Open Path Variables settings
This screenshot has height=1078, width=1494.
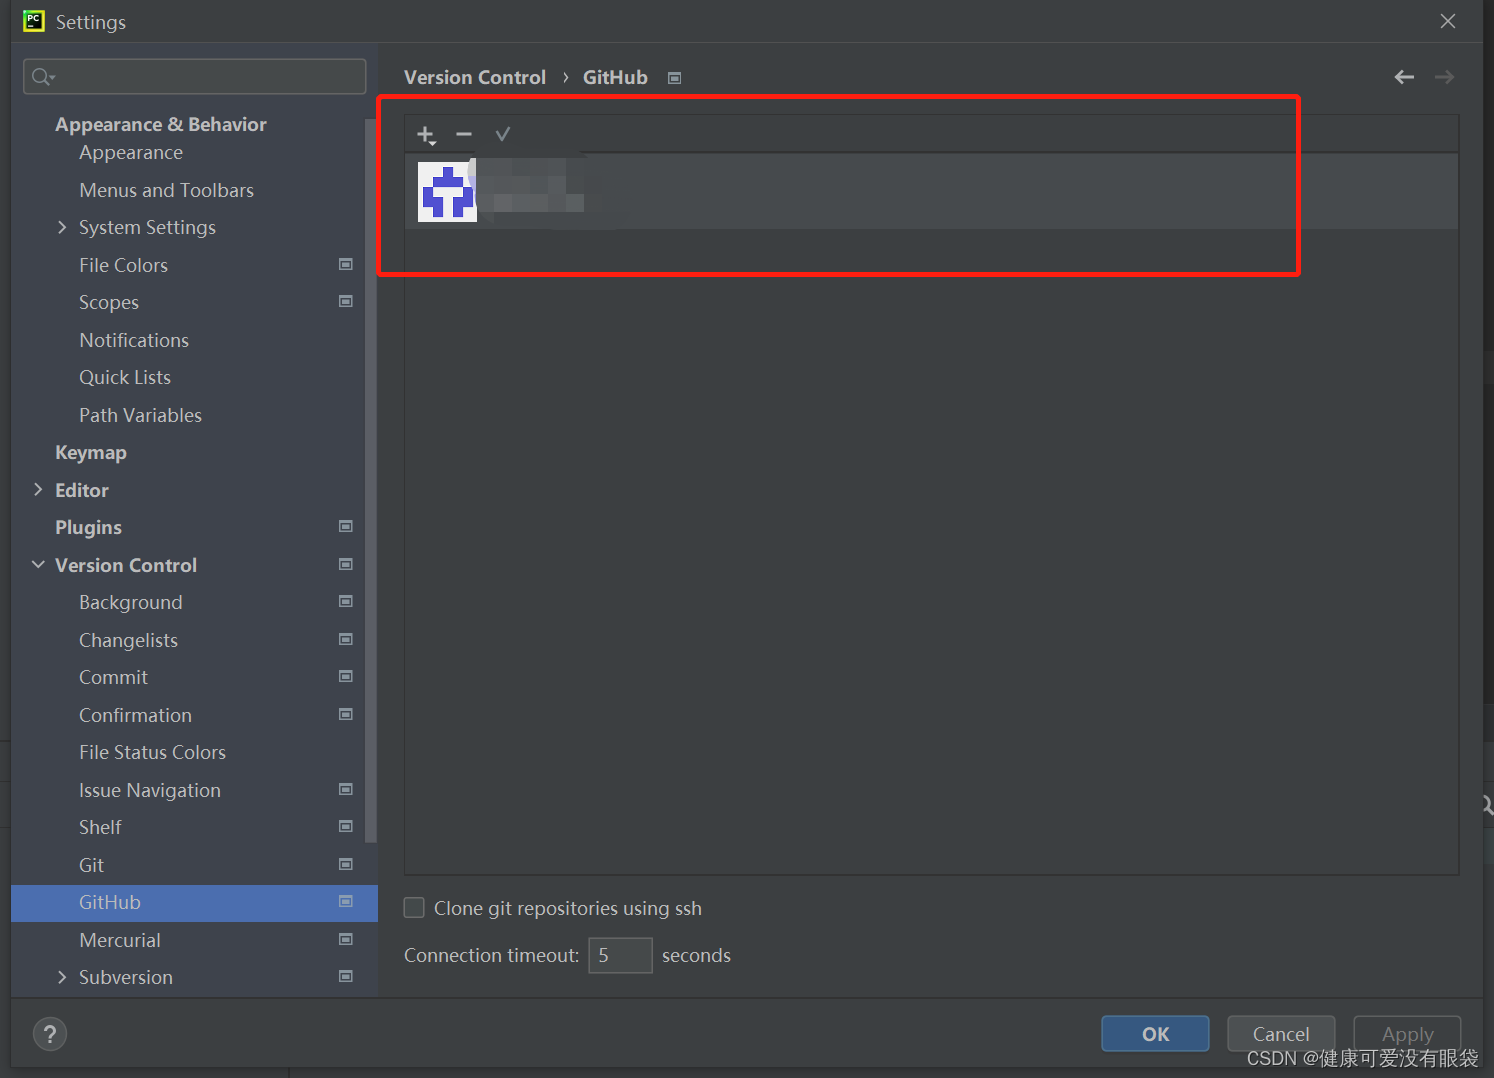(x=141, y=415)
